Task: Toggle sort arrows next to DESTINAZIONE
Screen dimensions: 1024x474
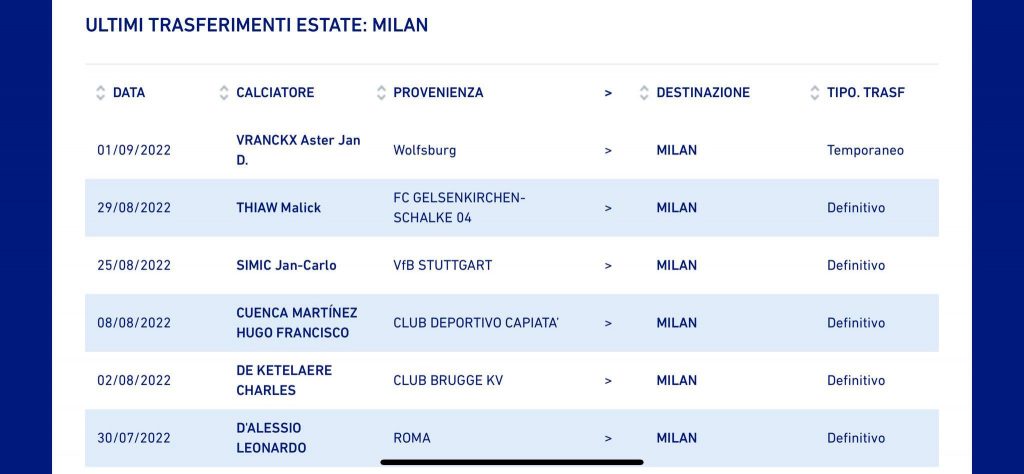Action: click(644, 93)
